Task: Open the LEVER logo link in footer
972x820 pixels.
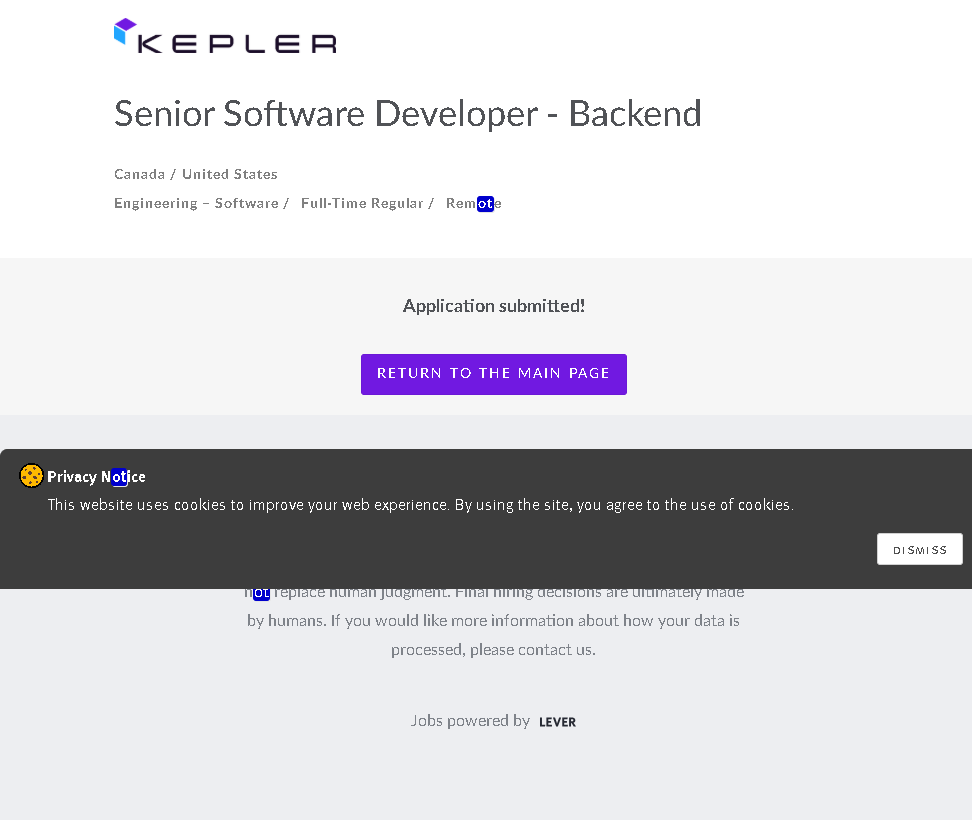Action: click(x=557, y=722)
